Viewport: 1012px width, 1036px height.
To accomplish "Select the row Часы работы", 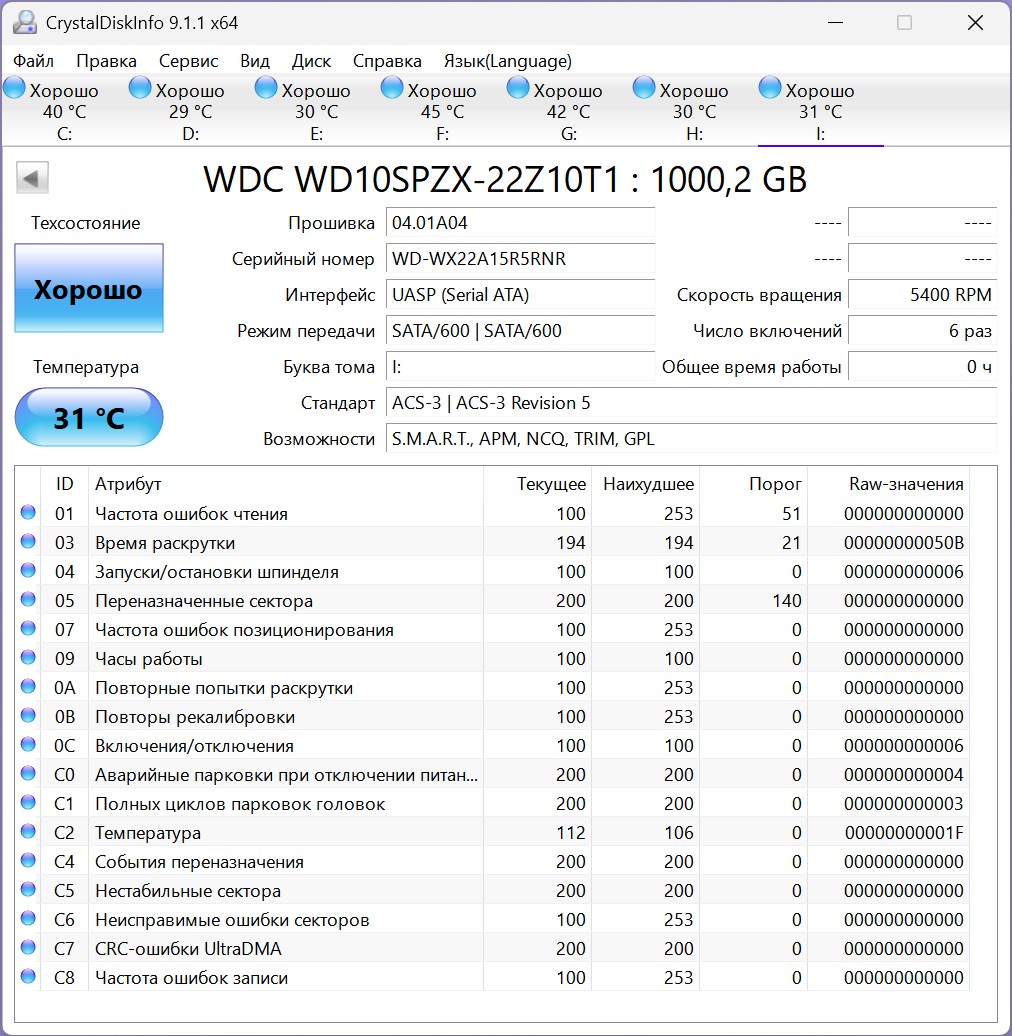I will tap(492, 659).
